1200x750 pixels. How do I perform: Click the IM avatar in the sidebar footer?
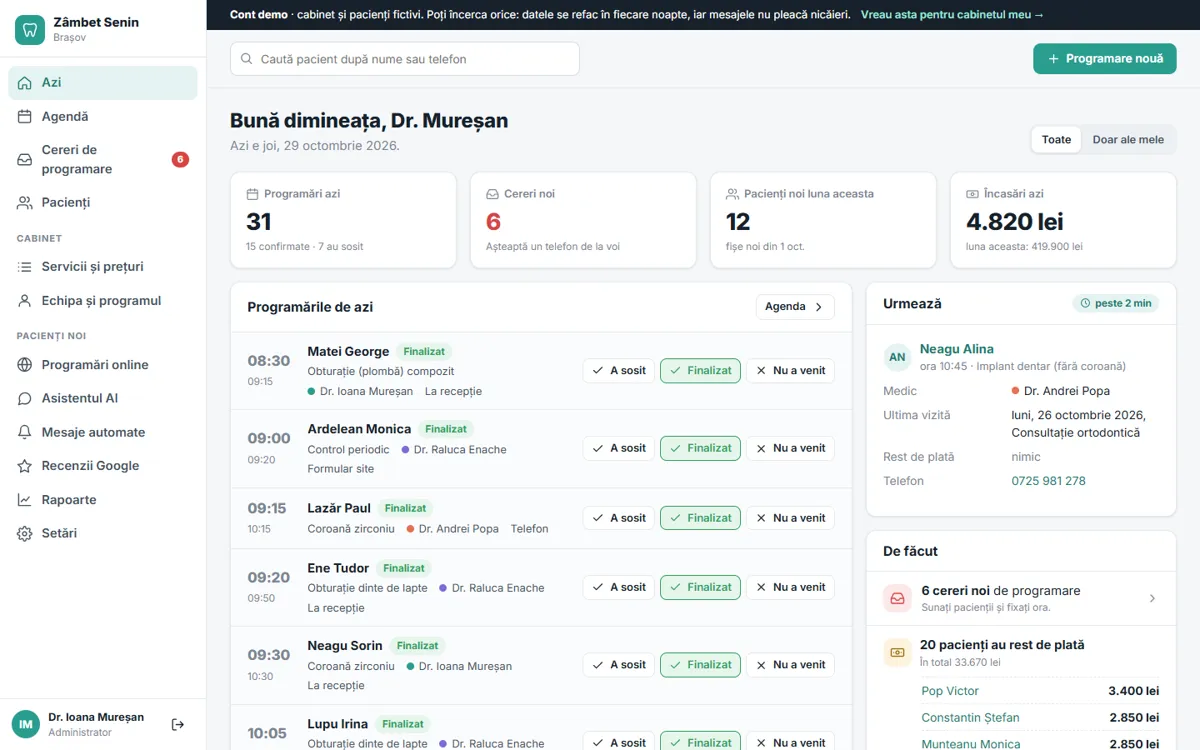[x=26, y=724]
